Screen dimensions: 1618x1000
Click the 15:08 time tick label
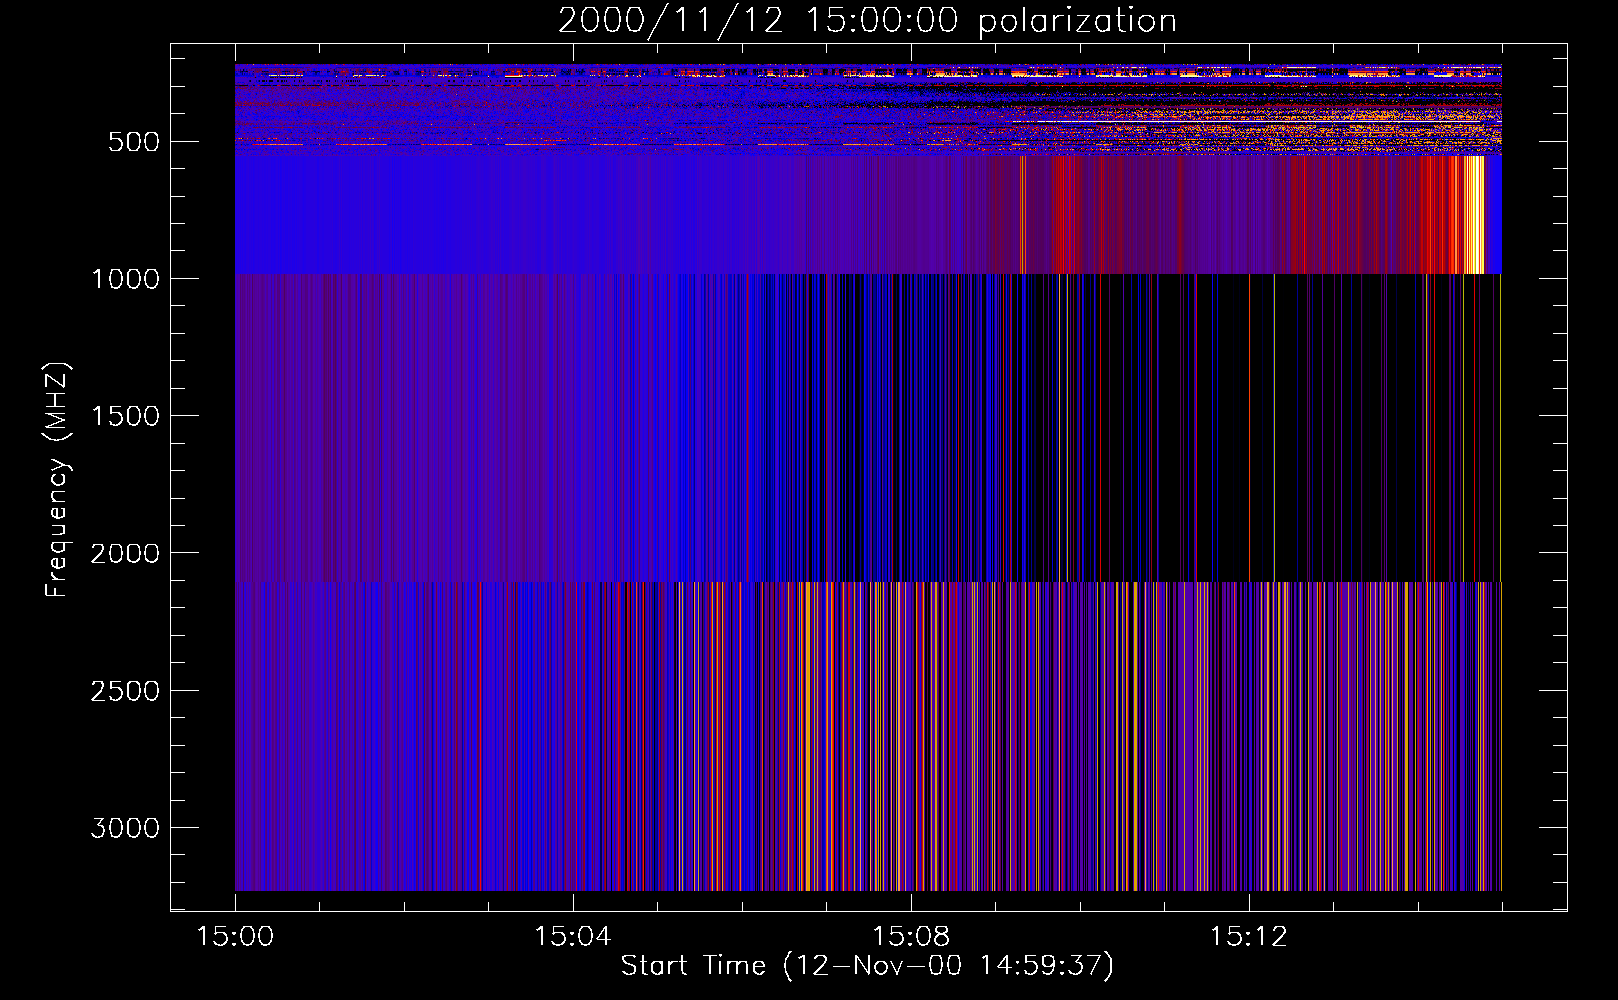911,937
